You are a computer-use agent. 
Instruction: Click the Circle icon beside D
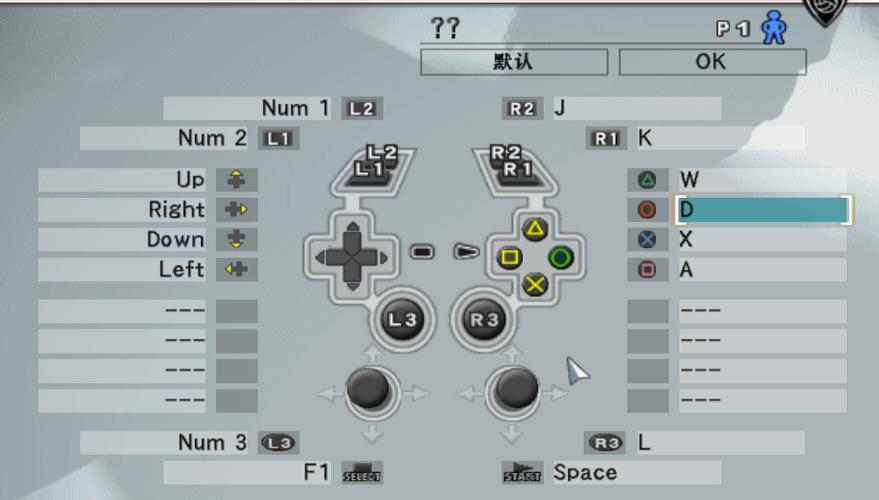647,210
